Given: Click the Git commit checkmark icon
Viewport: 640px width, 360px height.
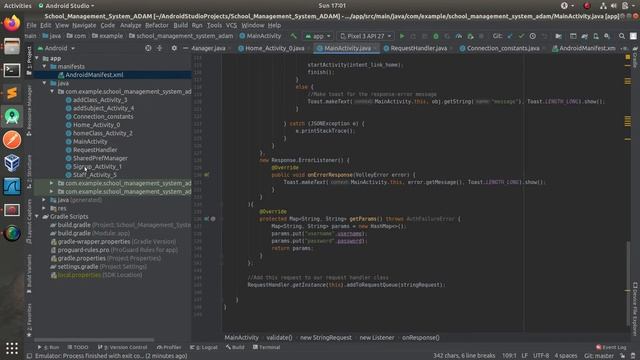Looking at the screenshot, I should tap(521, 36).
